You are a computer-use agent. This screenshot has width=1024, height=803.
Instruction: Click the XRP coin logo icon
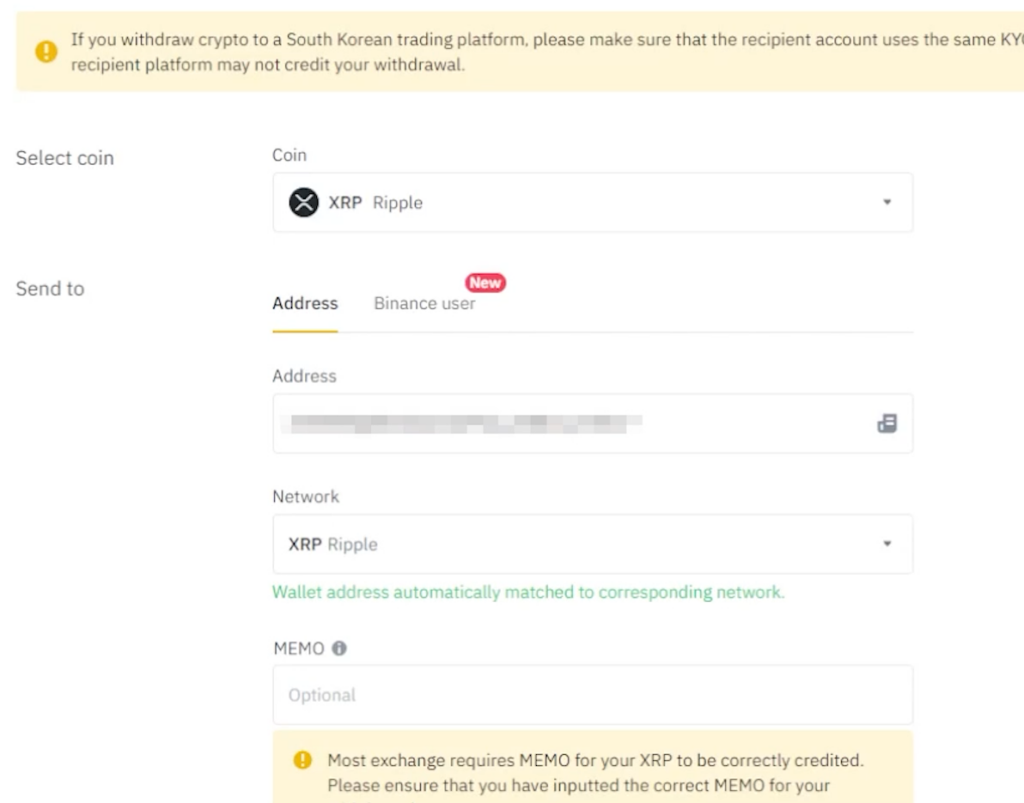pyautogui.click(x=304, y=202)
